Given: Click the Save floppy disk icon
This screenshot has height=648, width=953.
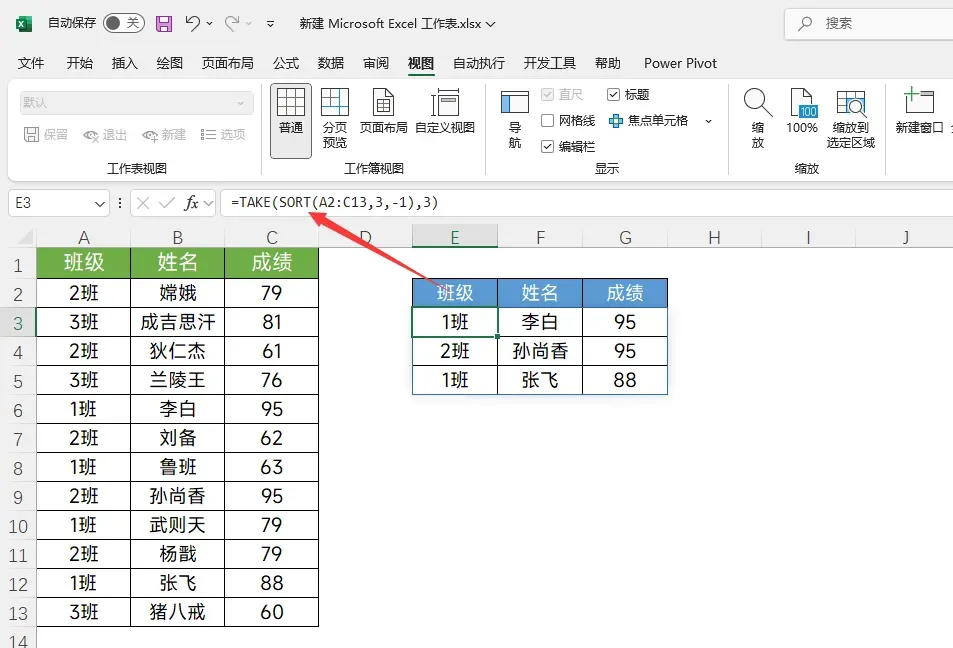Looking at the screenshot, I should click(164, 24).
